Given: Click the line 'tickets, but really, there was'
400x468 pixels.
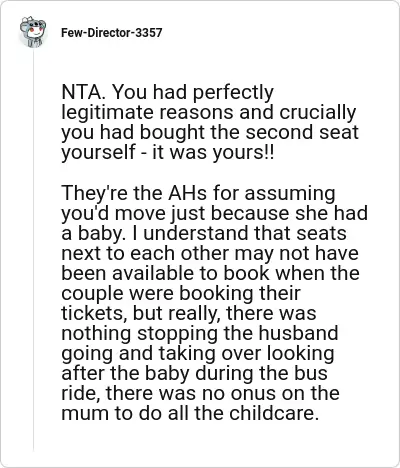Looking at the screenshot, I should point(189,313).
